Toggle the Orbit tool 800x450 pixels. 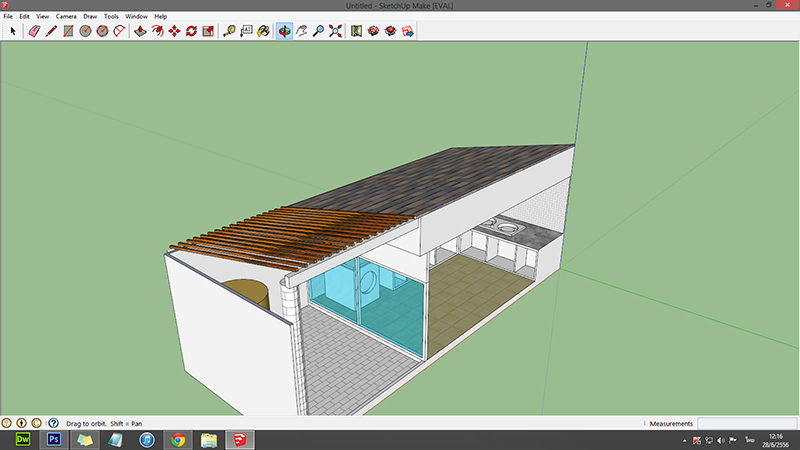point(284,31)
